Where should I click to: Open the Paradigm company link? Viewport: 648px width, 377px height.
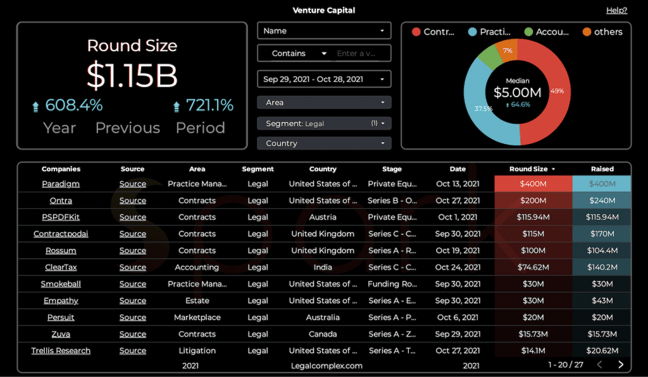(x=61, y=184)
